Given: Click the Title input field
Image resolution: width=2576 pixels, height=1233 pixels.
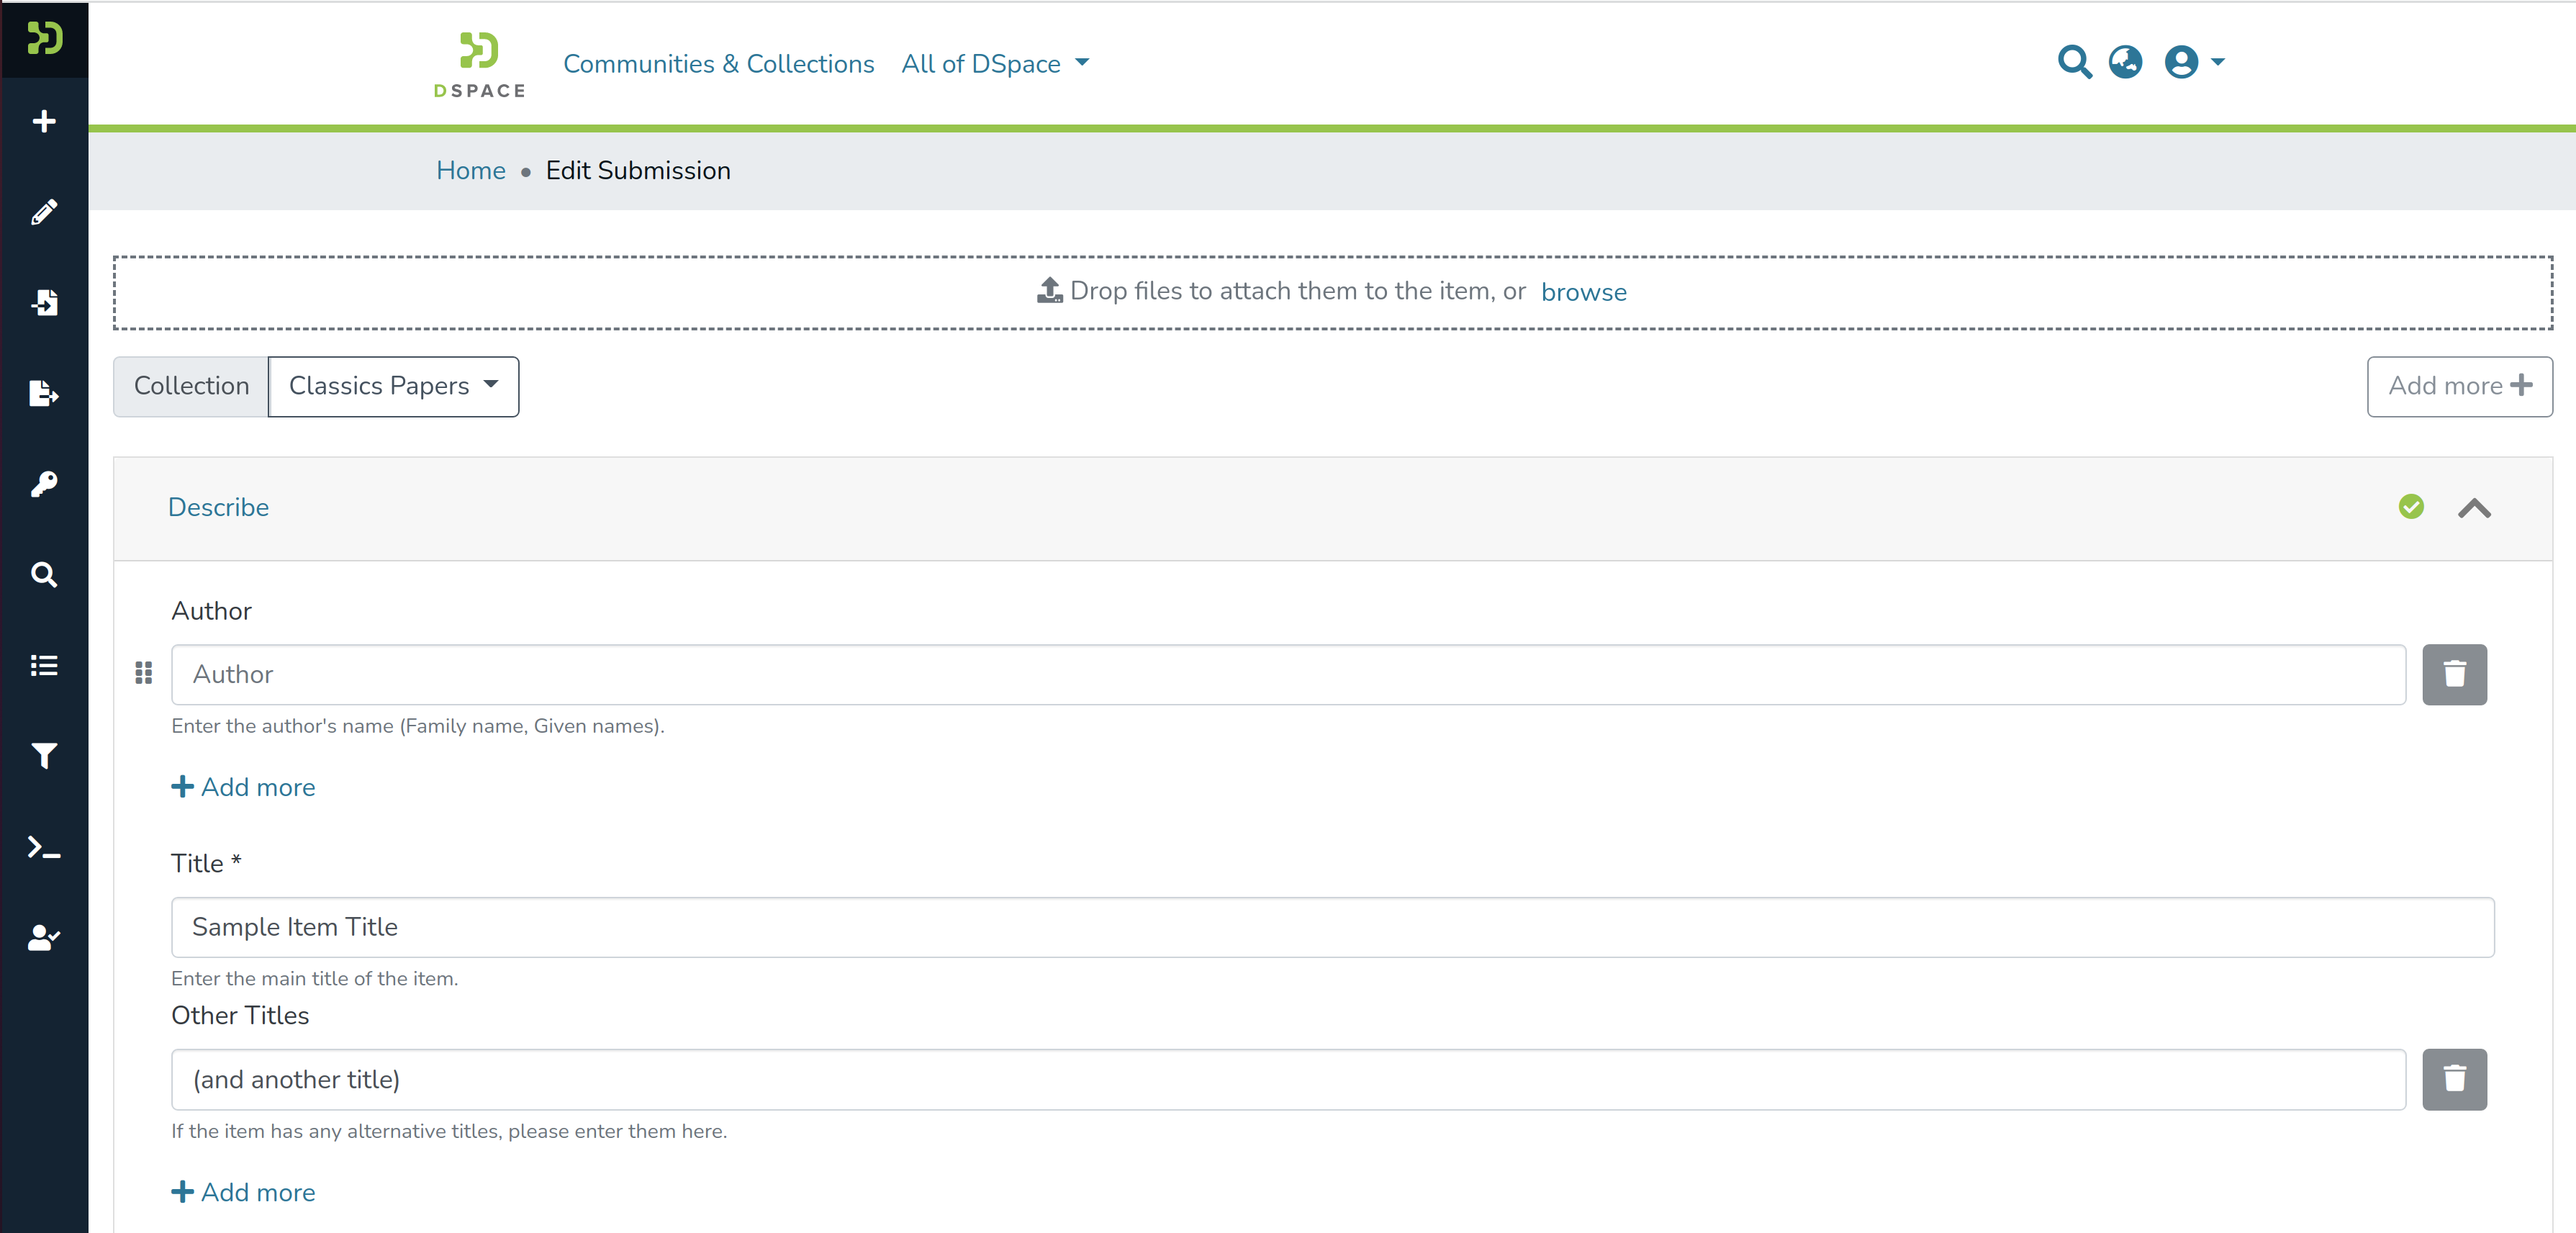Looking at the screenshot, I should click(1332, 927).
